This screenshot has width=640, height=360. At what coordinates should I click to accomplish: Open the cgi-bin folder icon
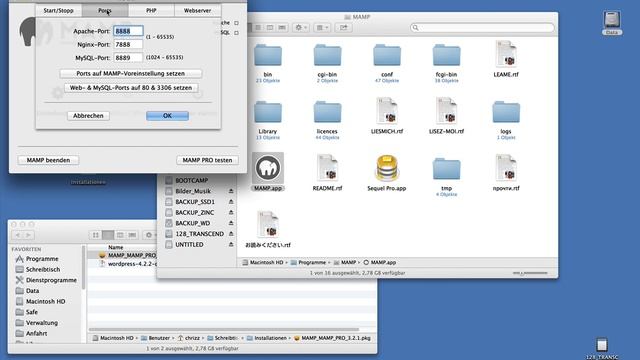pyautogui.click(x=327, y=55)
